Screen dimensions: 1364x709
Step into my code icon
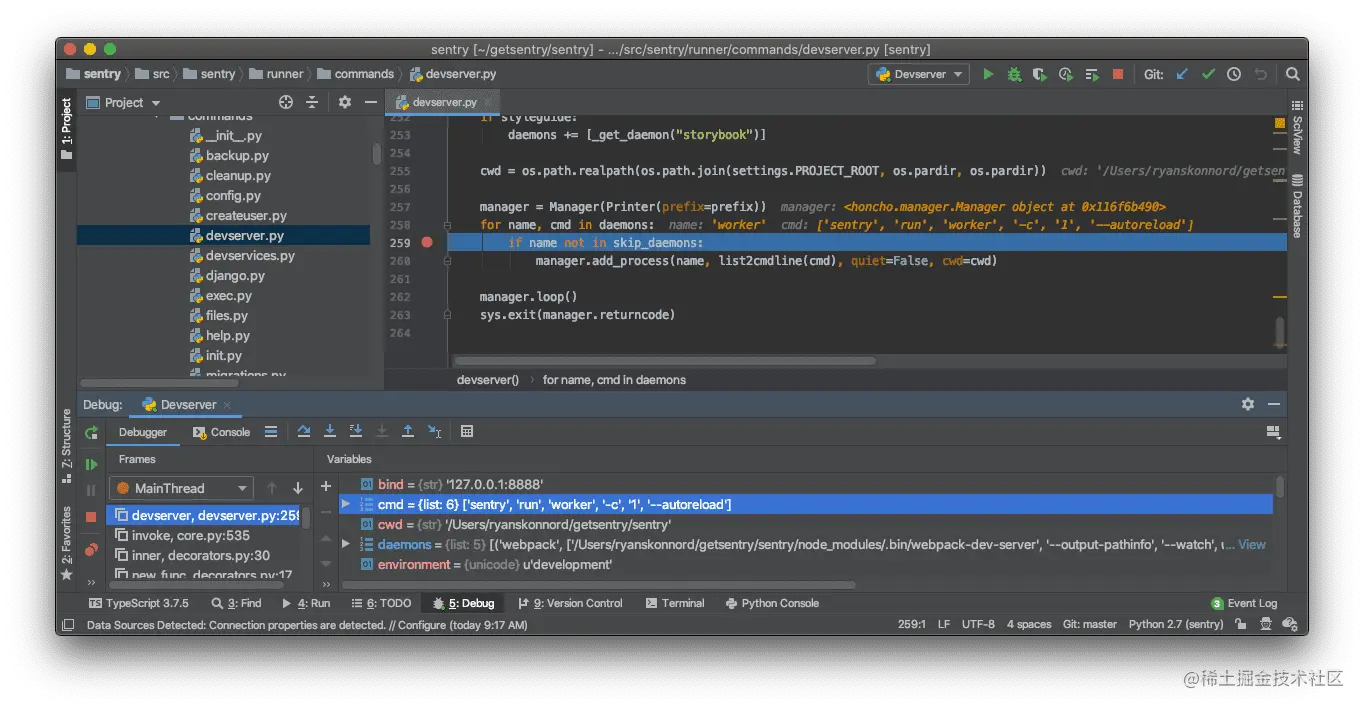click(356, 432)
